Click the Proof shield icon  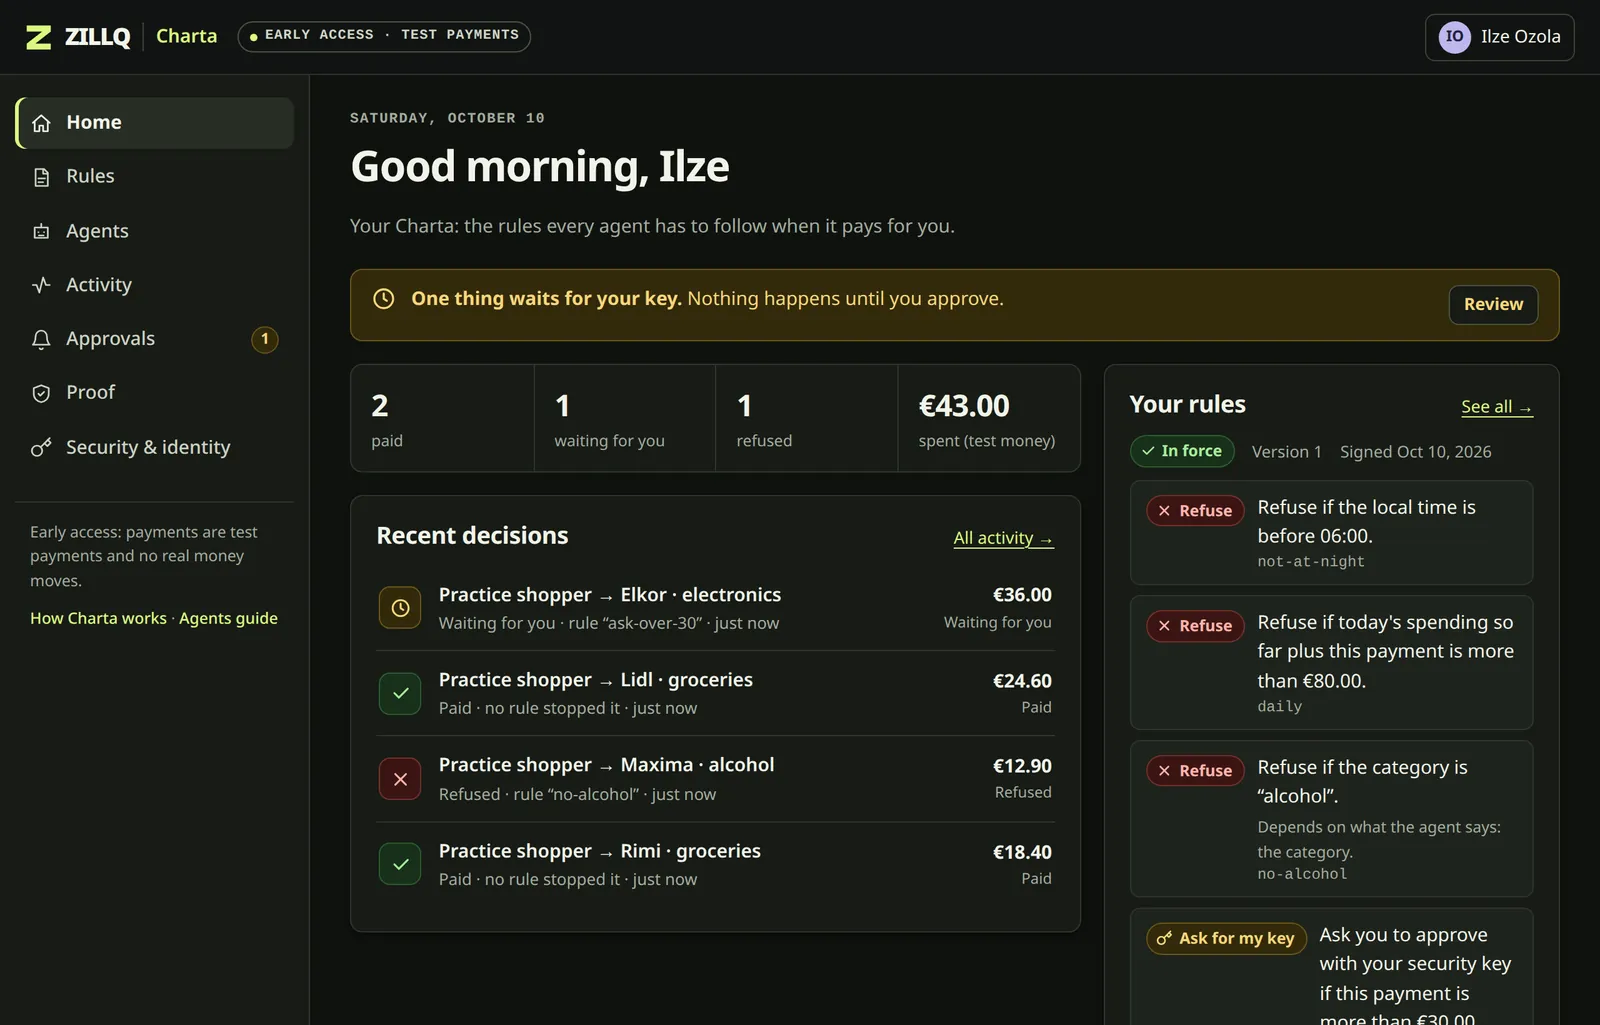41,393
